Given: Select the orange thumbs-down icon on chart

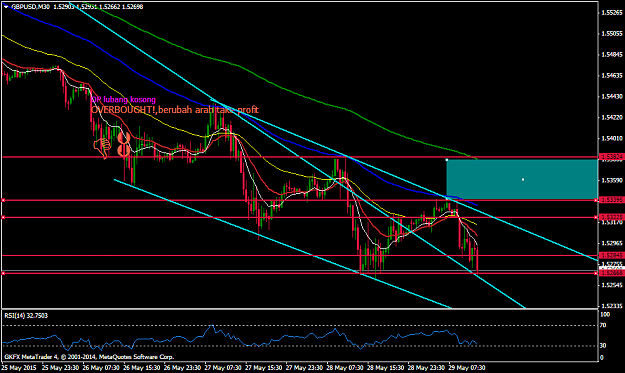Looking at the screenshot, I should [x=102, y=148].
